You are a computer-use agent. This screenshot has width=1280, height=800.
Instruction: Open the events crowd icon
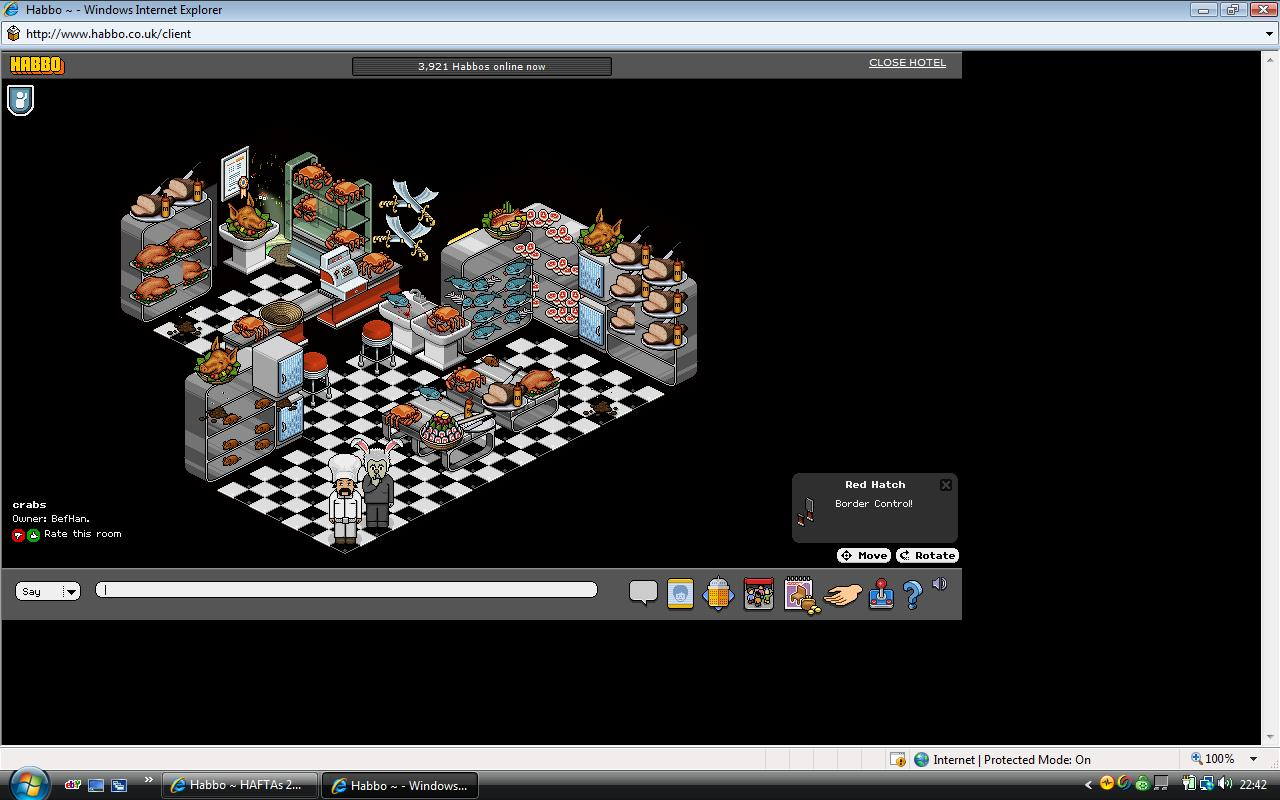[x=759, y=594]
